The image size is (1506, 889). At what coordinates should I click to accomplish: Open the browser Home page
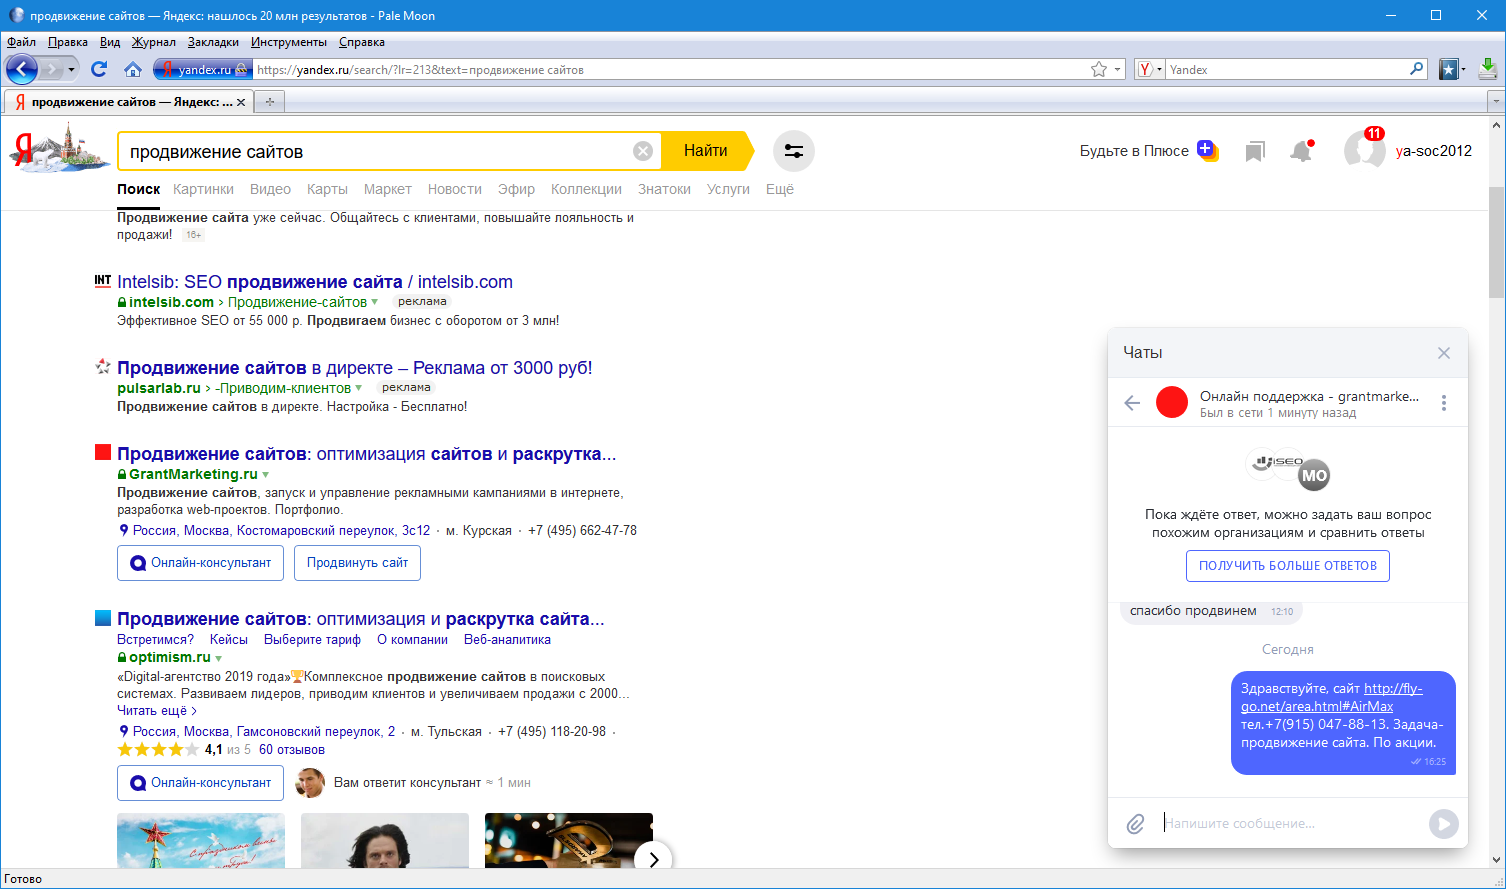click(133, 69)
